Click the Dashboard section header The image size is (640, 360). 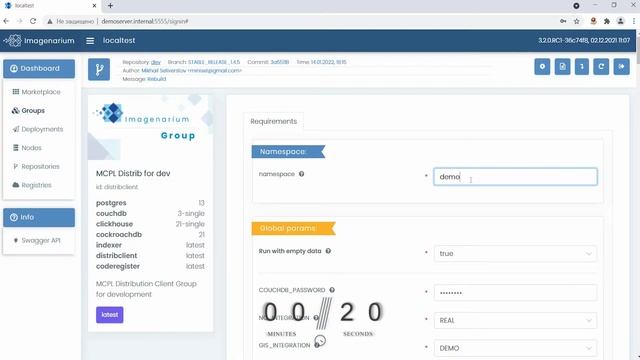pos(39,69)
